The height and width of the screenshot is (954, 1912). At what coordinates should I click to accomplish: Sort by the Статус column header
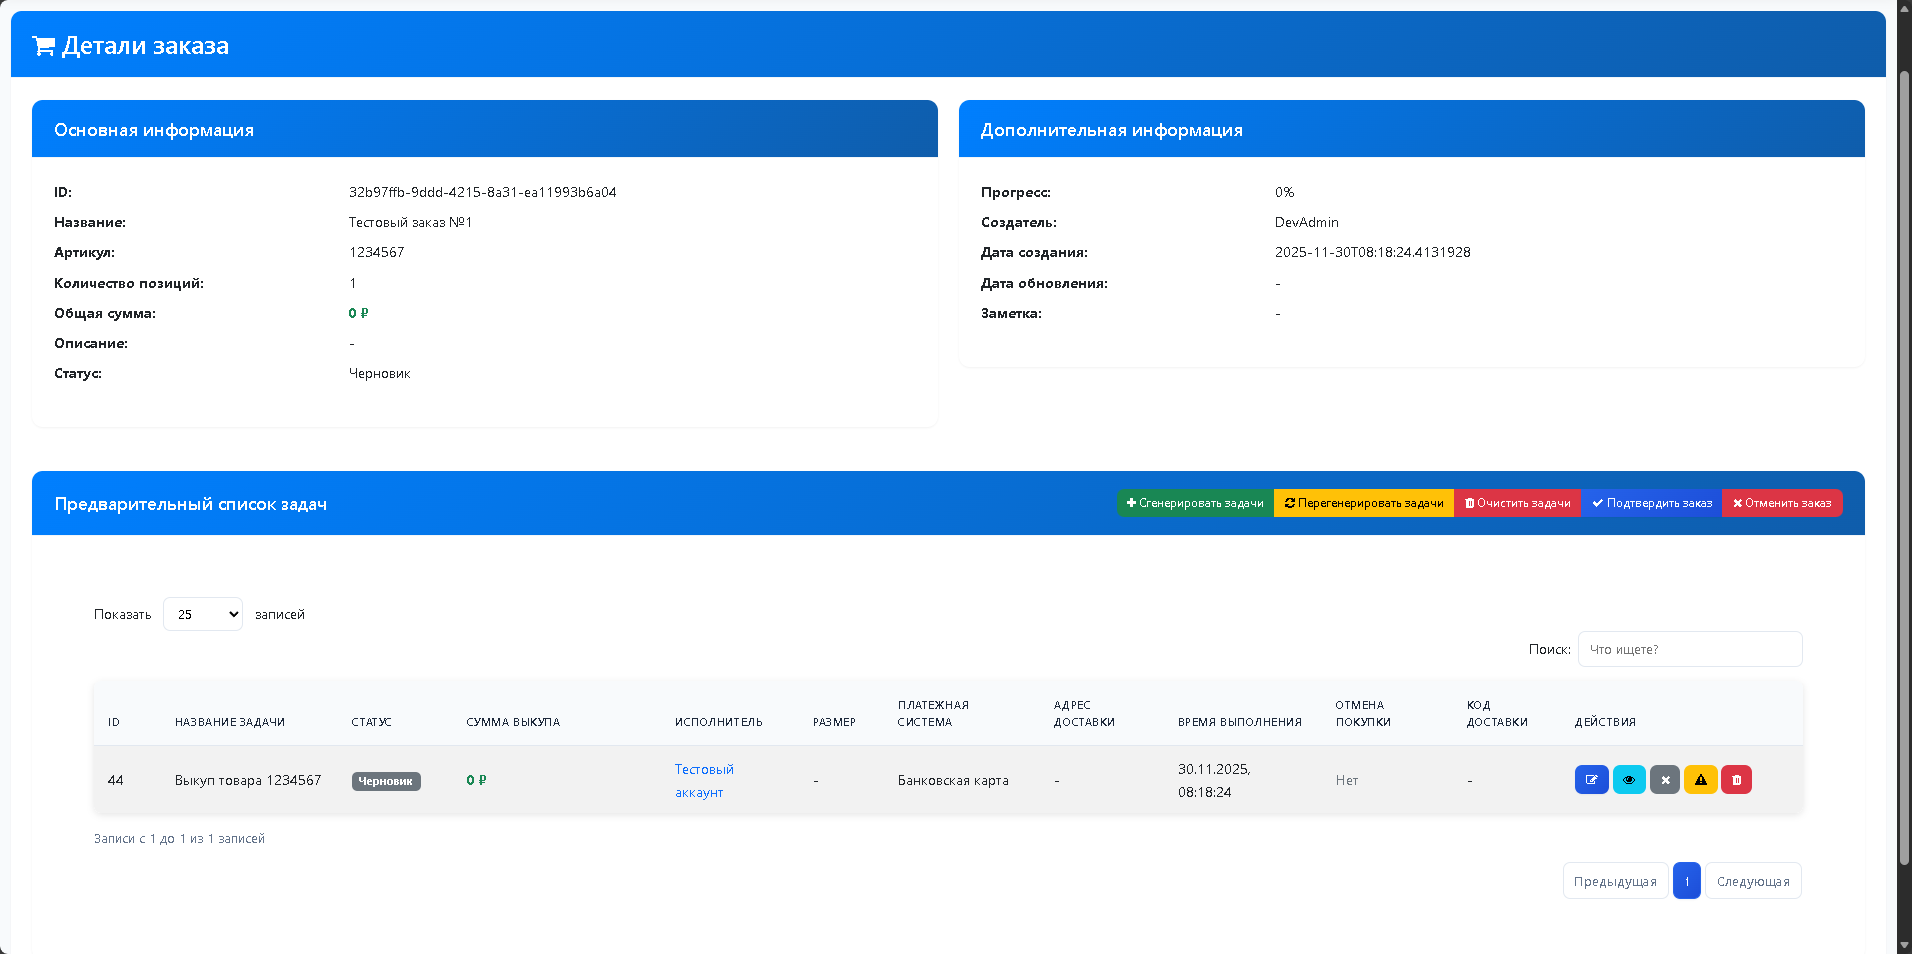(x=371, y=722)
